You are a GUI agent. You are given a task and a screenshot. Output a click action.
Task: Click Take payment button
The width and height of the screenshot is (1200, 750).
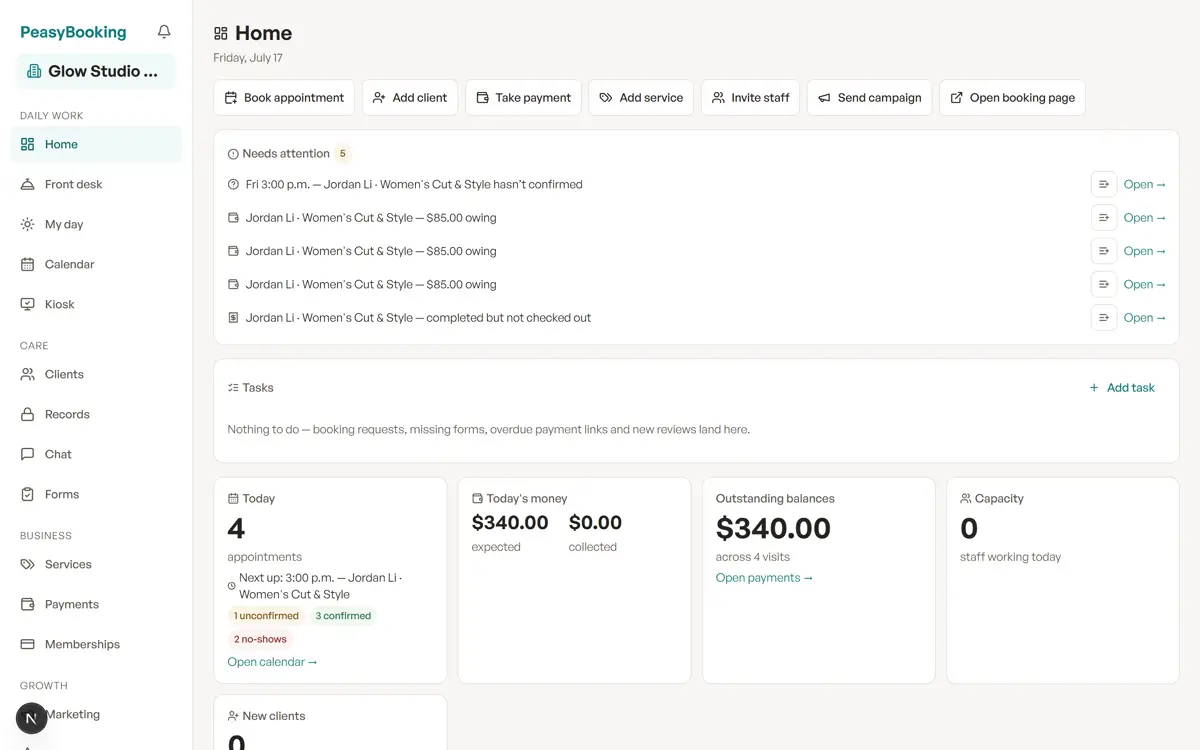click(523, 98)
